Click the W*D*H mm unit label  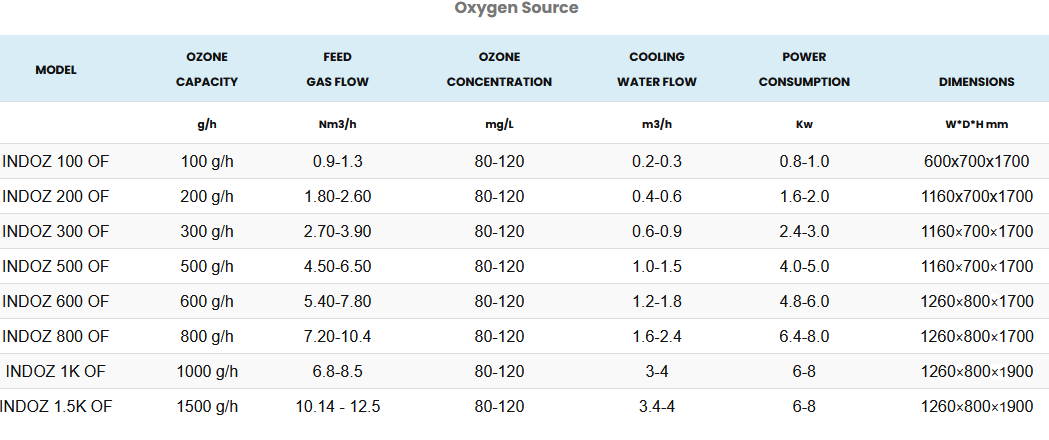point(976,125)
